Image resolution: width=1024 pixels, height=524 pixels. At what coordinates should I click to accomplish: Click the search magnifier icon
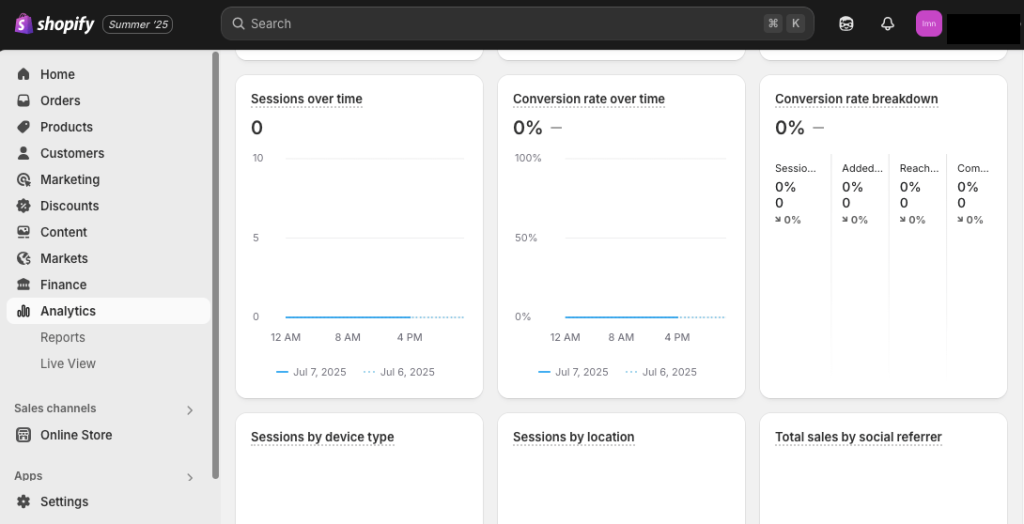(x=238, y=24)
